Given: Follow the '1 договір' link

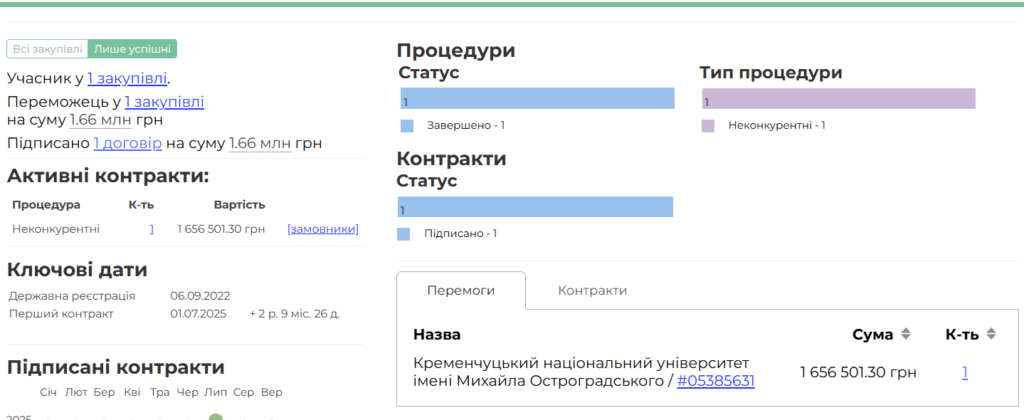Looking at the screenshot, I should [x=127, y=144].
